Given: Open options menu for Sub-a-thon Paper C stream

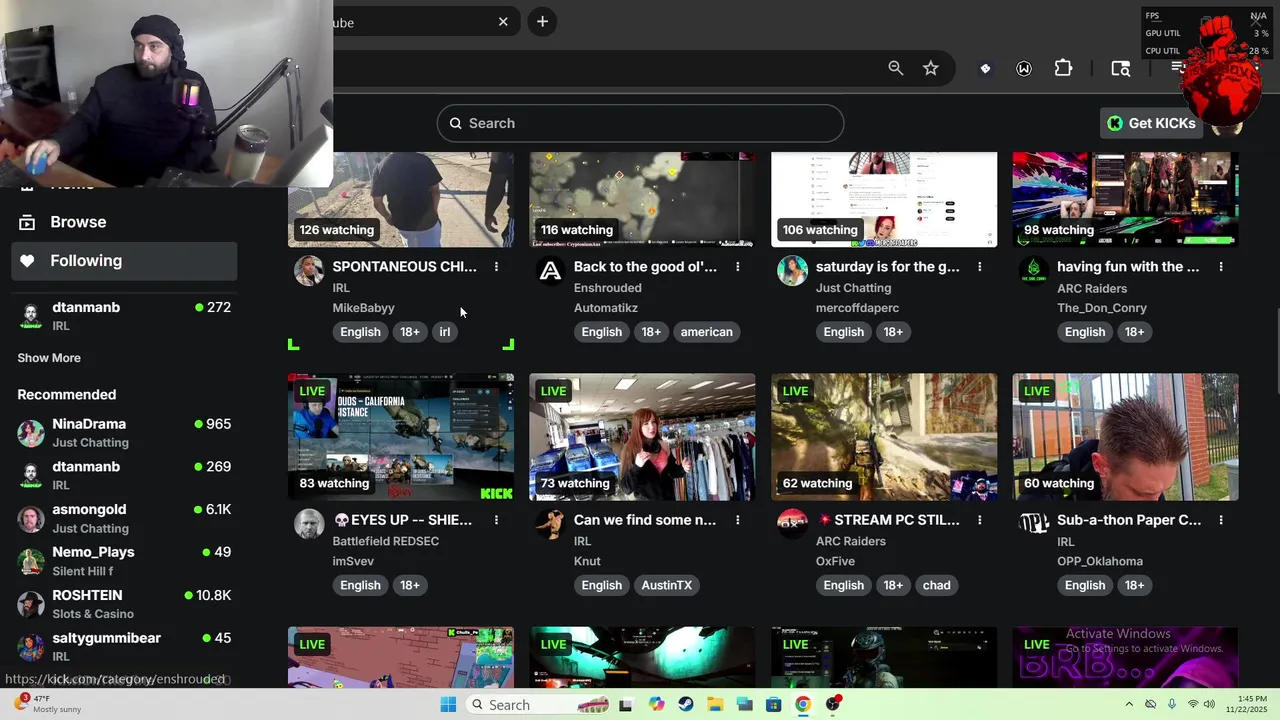Looking at the screenshot, I should (x=1221, y=520).
